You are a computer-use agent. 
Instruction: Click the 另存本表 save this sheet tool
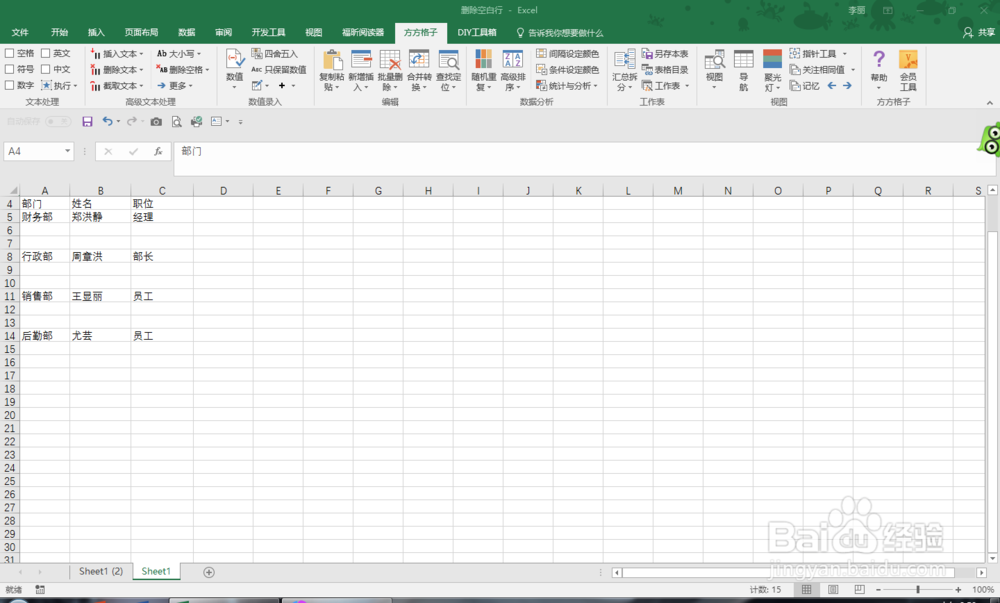pyautogui.click(x=665, y=54)
